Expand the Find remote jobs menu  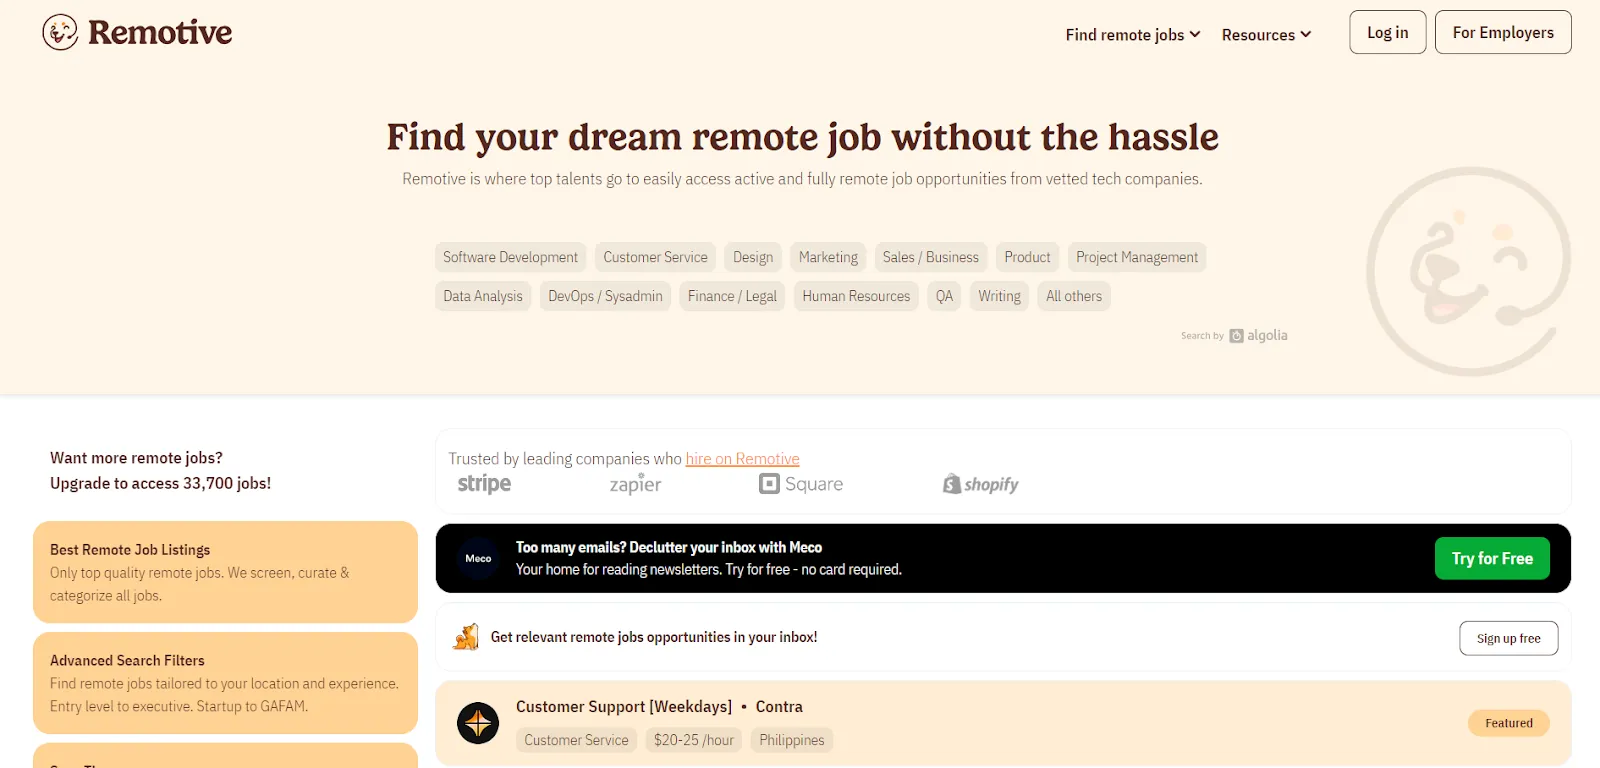point(1133,34)
